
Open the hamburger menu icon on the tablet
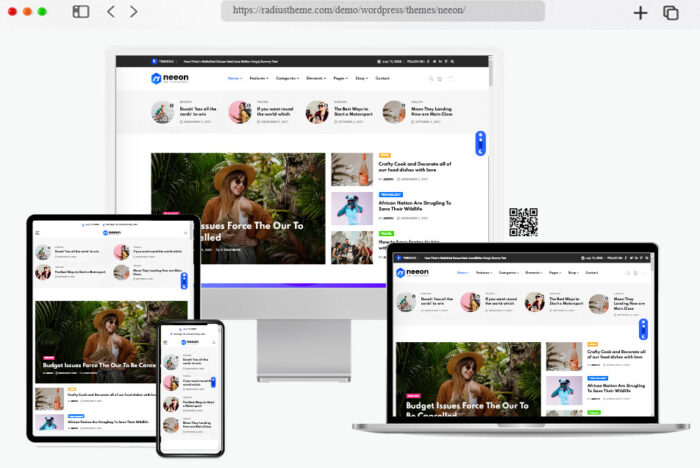(38, 233)
